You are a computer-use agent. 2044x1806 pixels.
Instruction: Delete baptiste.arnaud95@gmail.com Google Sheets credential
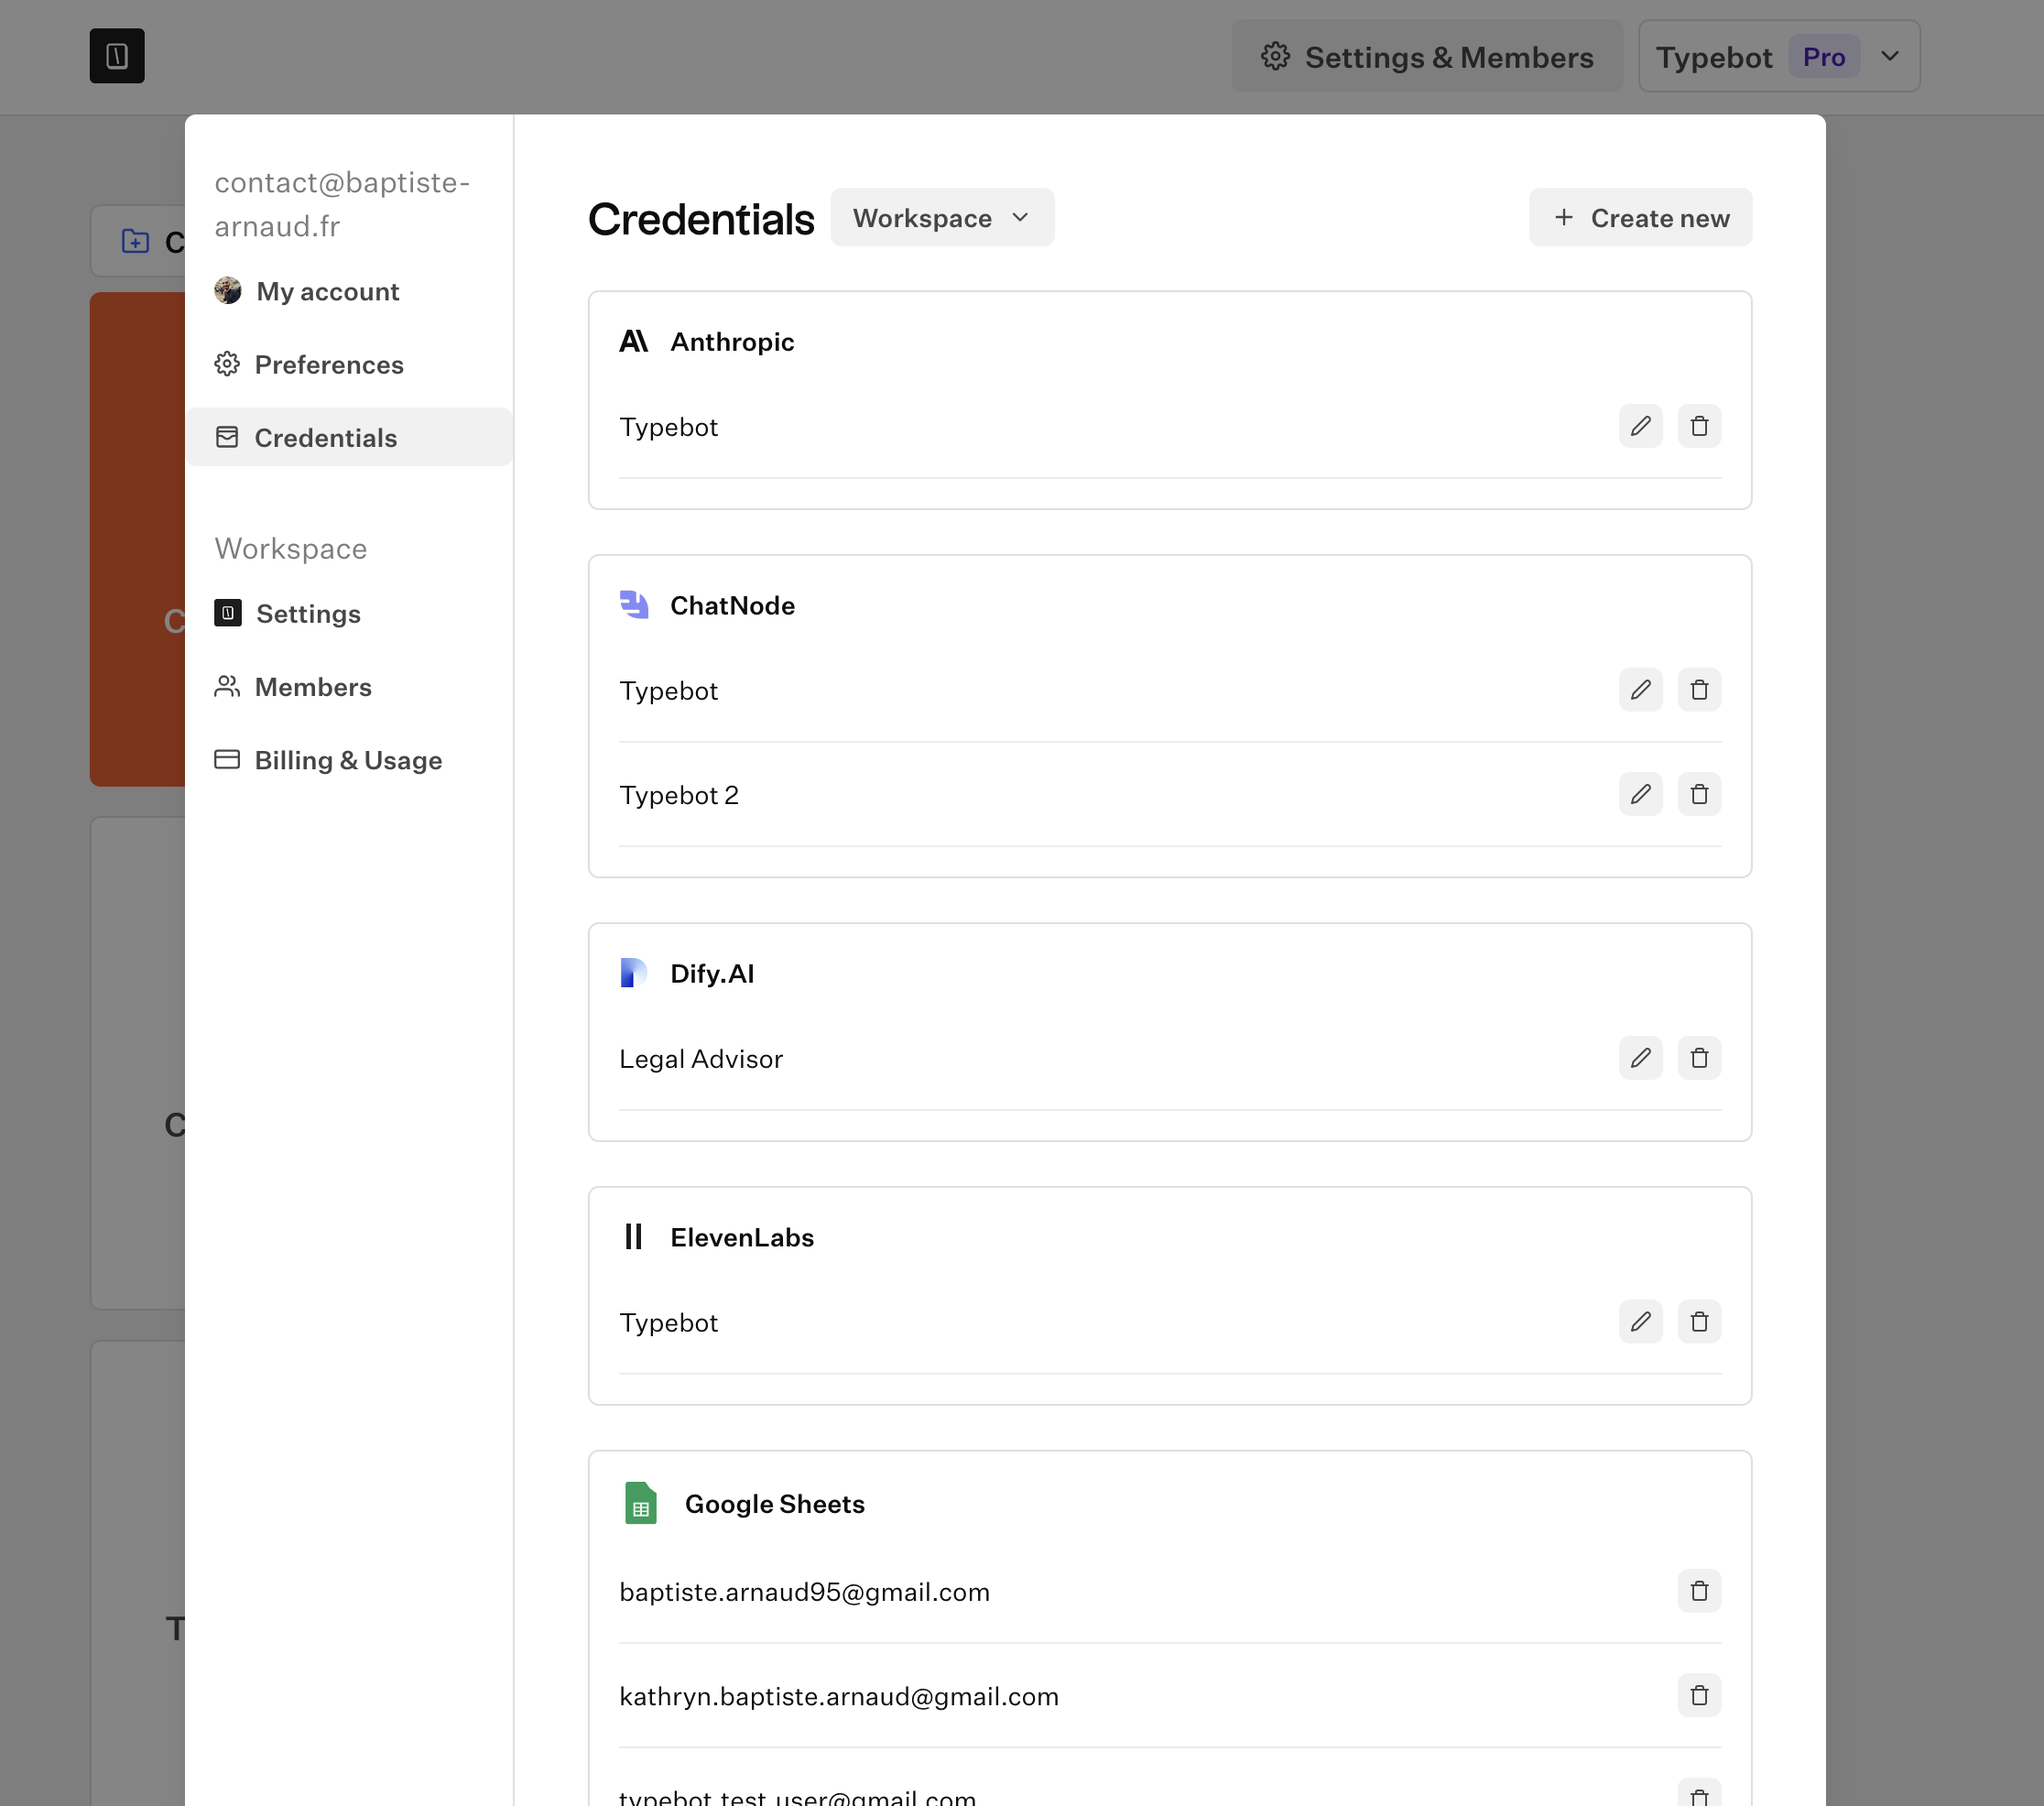click(x=1699, y=1592)
